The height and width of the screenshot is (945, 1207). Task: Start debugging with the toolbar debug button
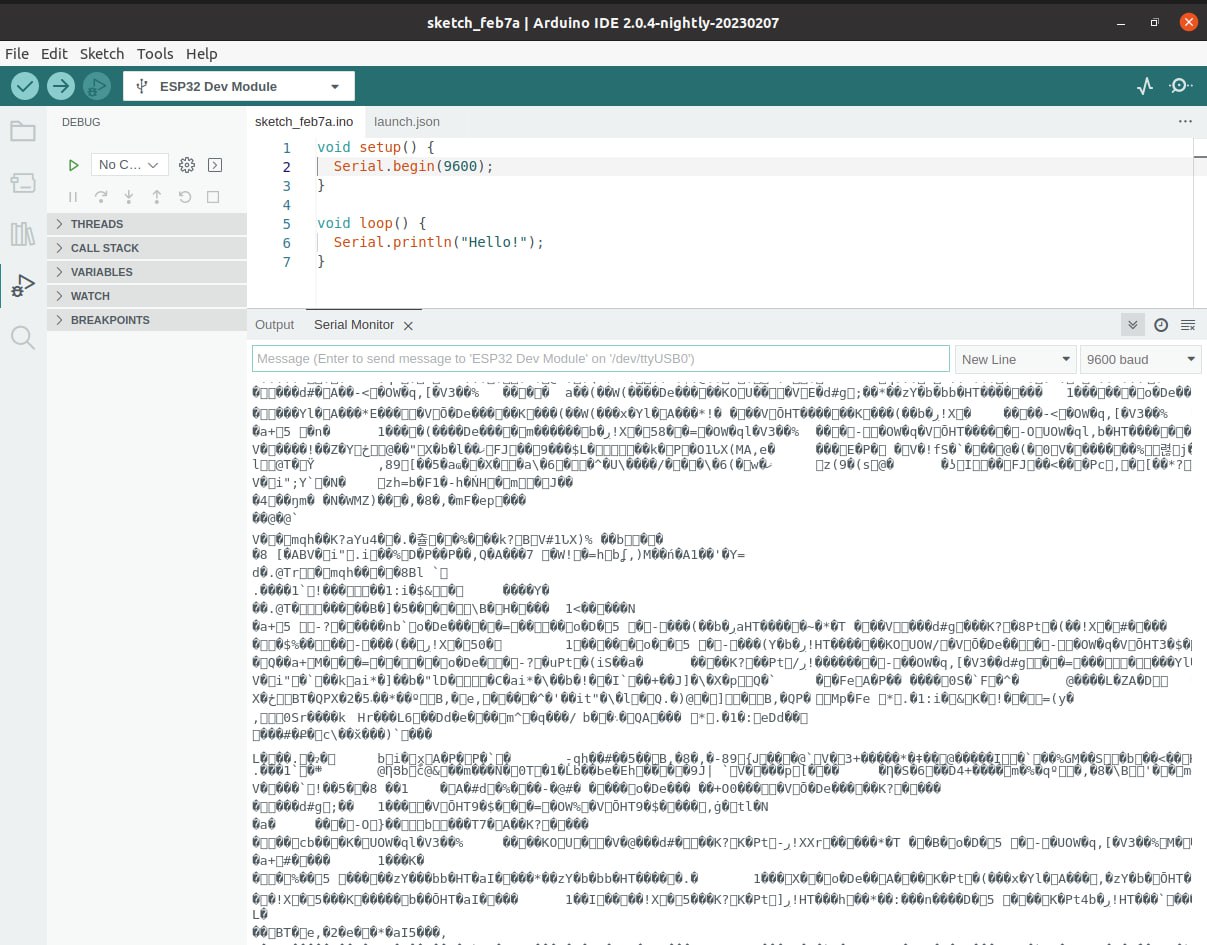pos(97,86)
